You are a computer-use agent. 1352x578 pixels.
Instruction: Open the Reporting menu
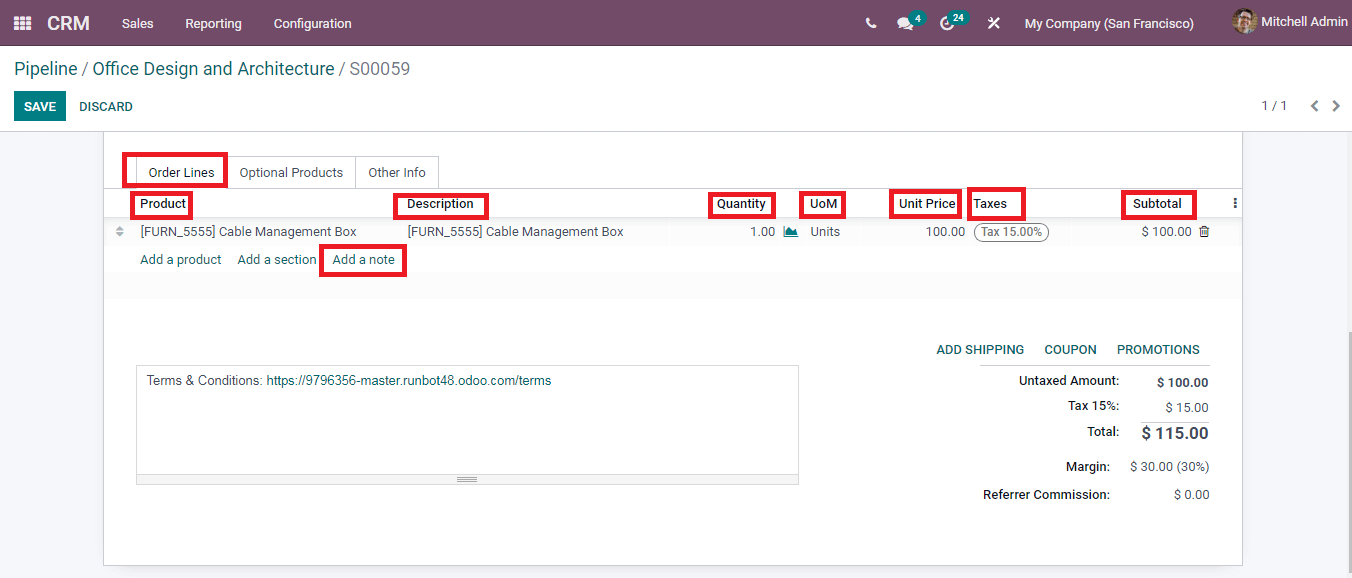point(213,23)
